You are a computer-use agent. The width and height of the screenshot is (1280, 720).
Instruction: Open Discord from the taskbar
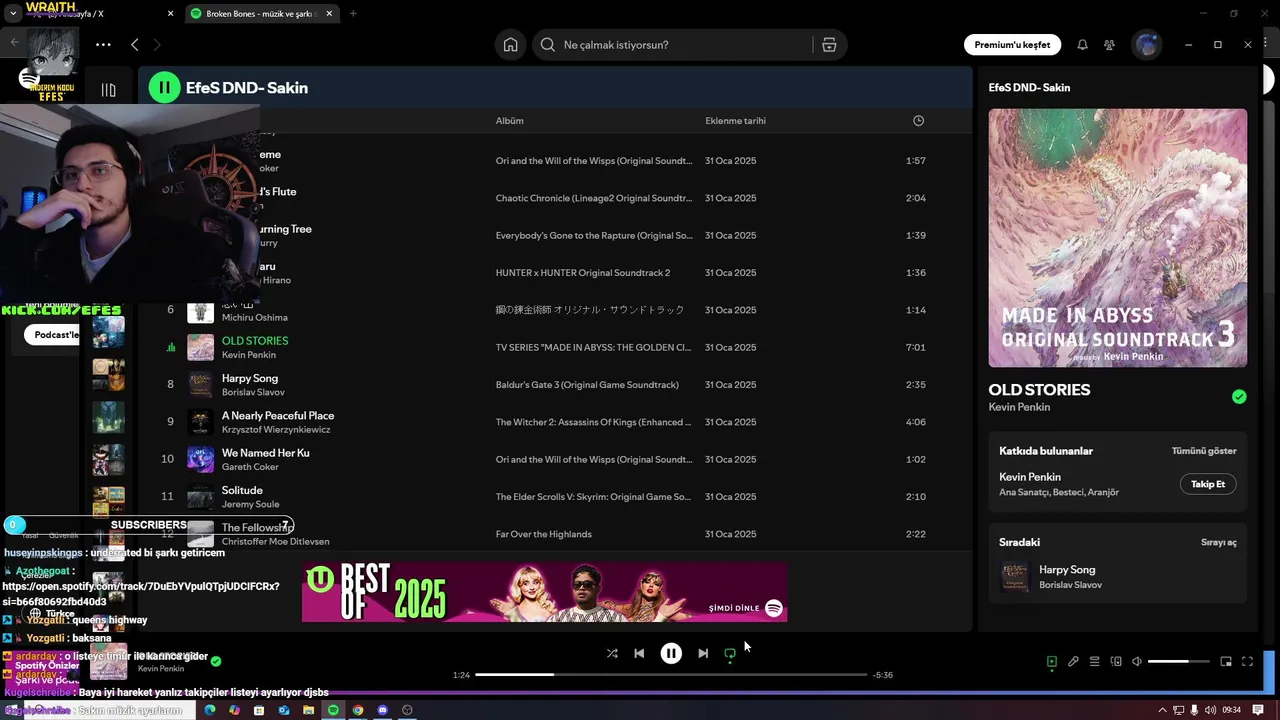(382, 710)
